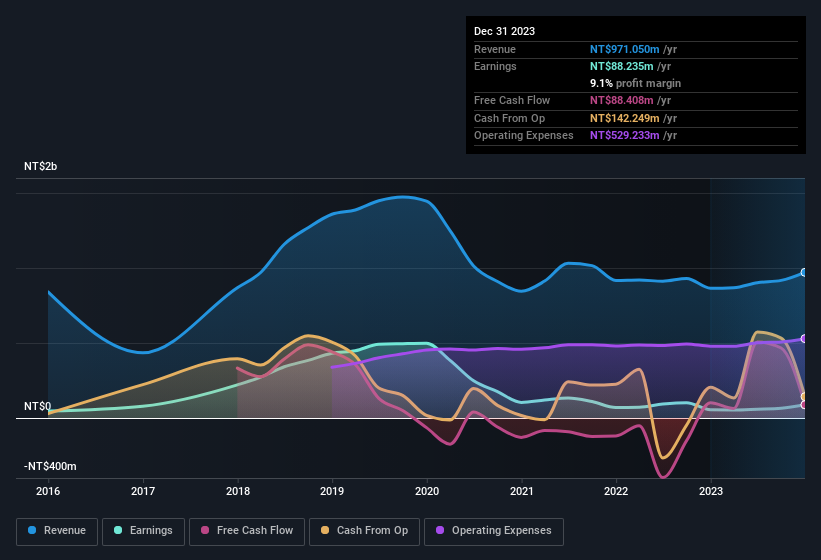The width and height of the screenshot is (821, 560).
Task: Click the NT$142.249m cash from op value
Action: coord(625,118)
